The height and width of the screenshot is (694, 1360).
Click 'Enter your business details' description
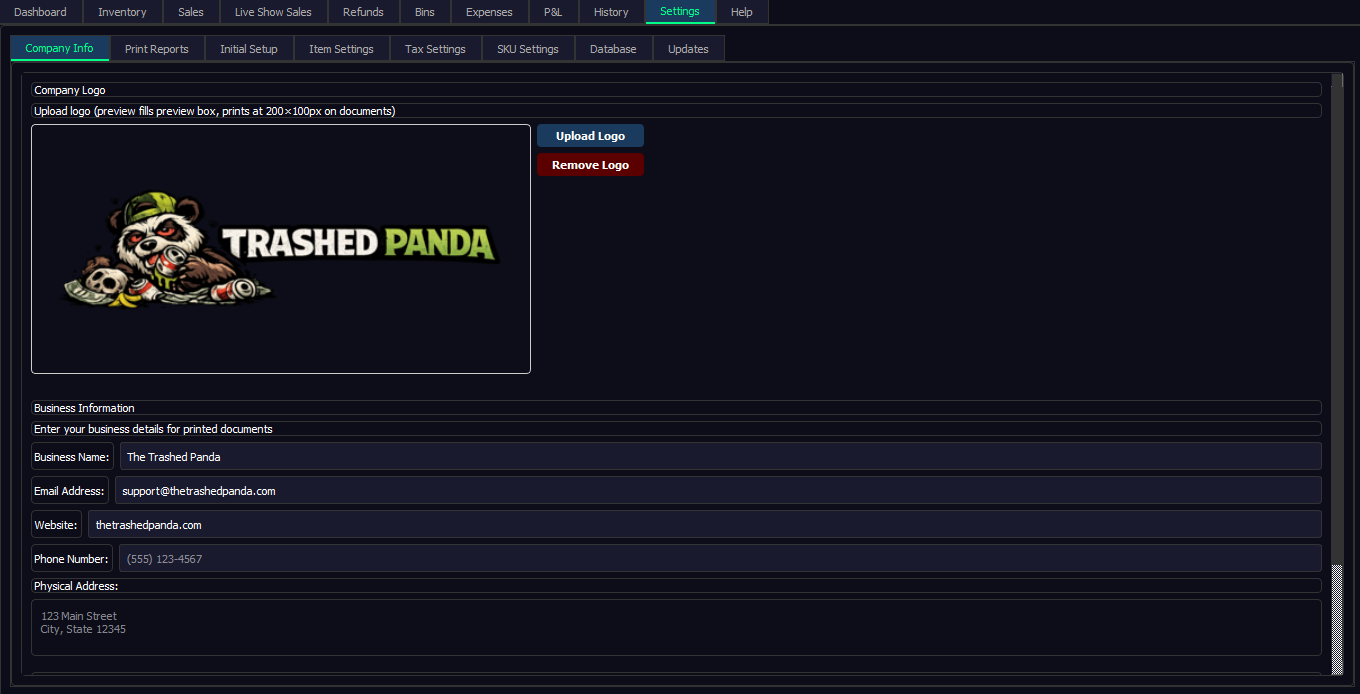point(153,429)
